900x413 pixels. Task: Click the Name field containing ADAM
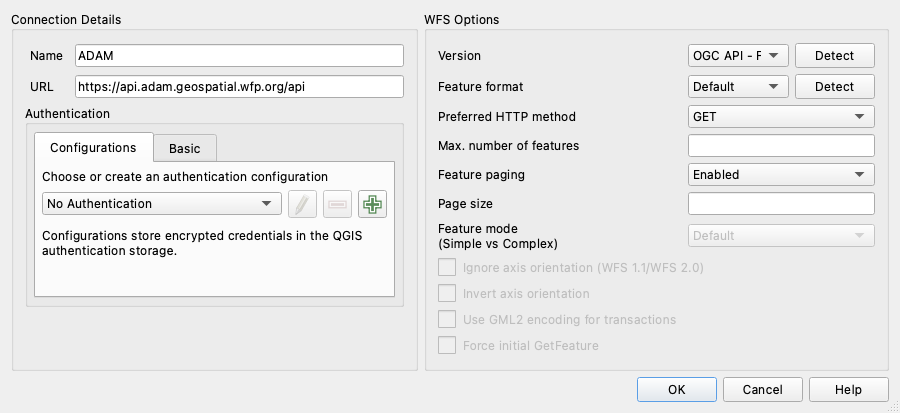tap(239, 56)
